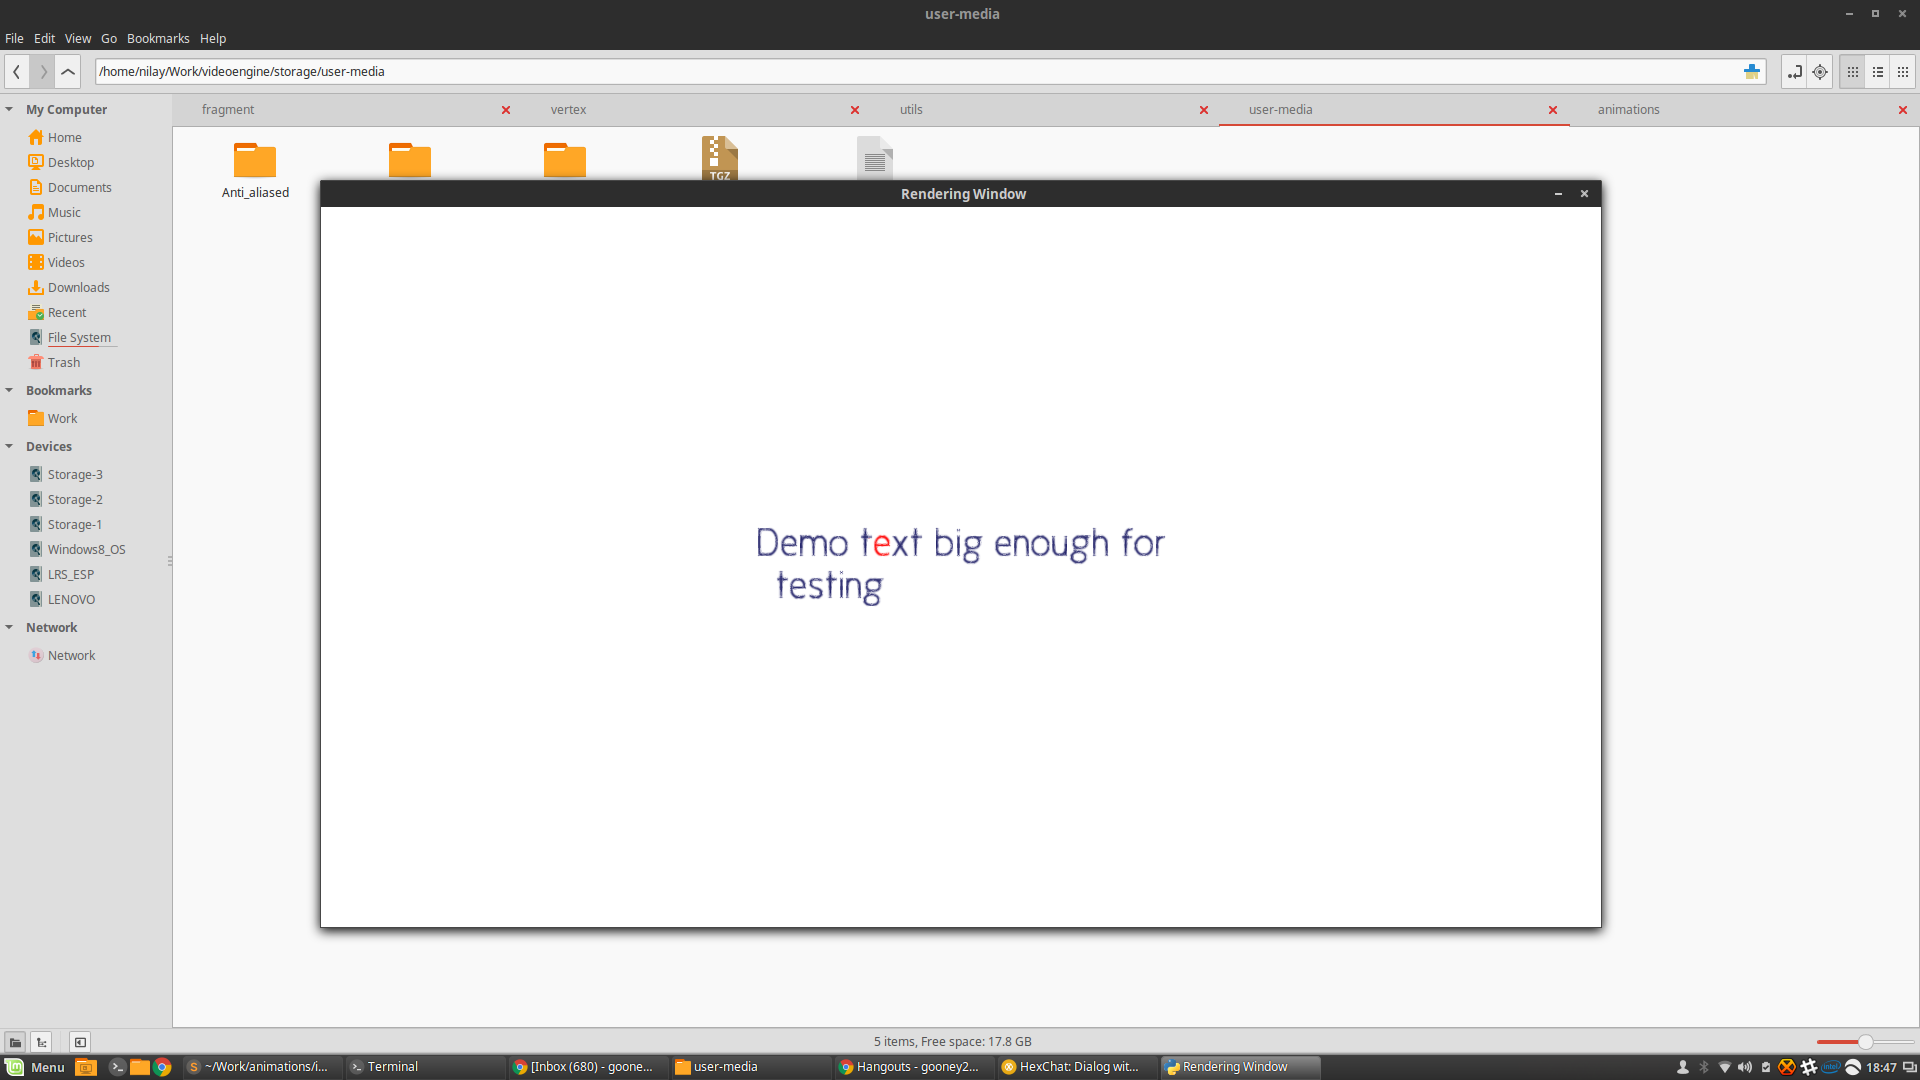
Task: Collapse the Devices section
Action: 9,446
